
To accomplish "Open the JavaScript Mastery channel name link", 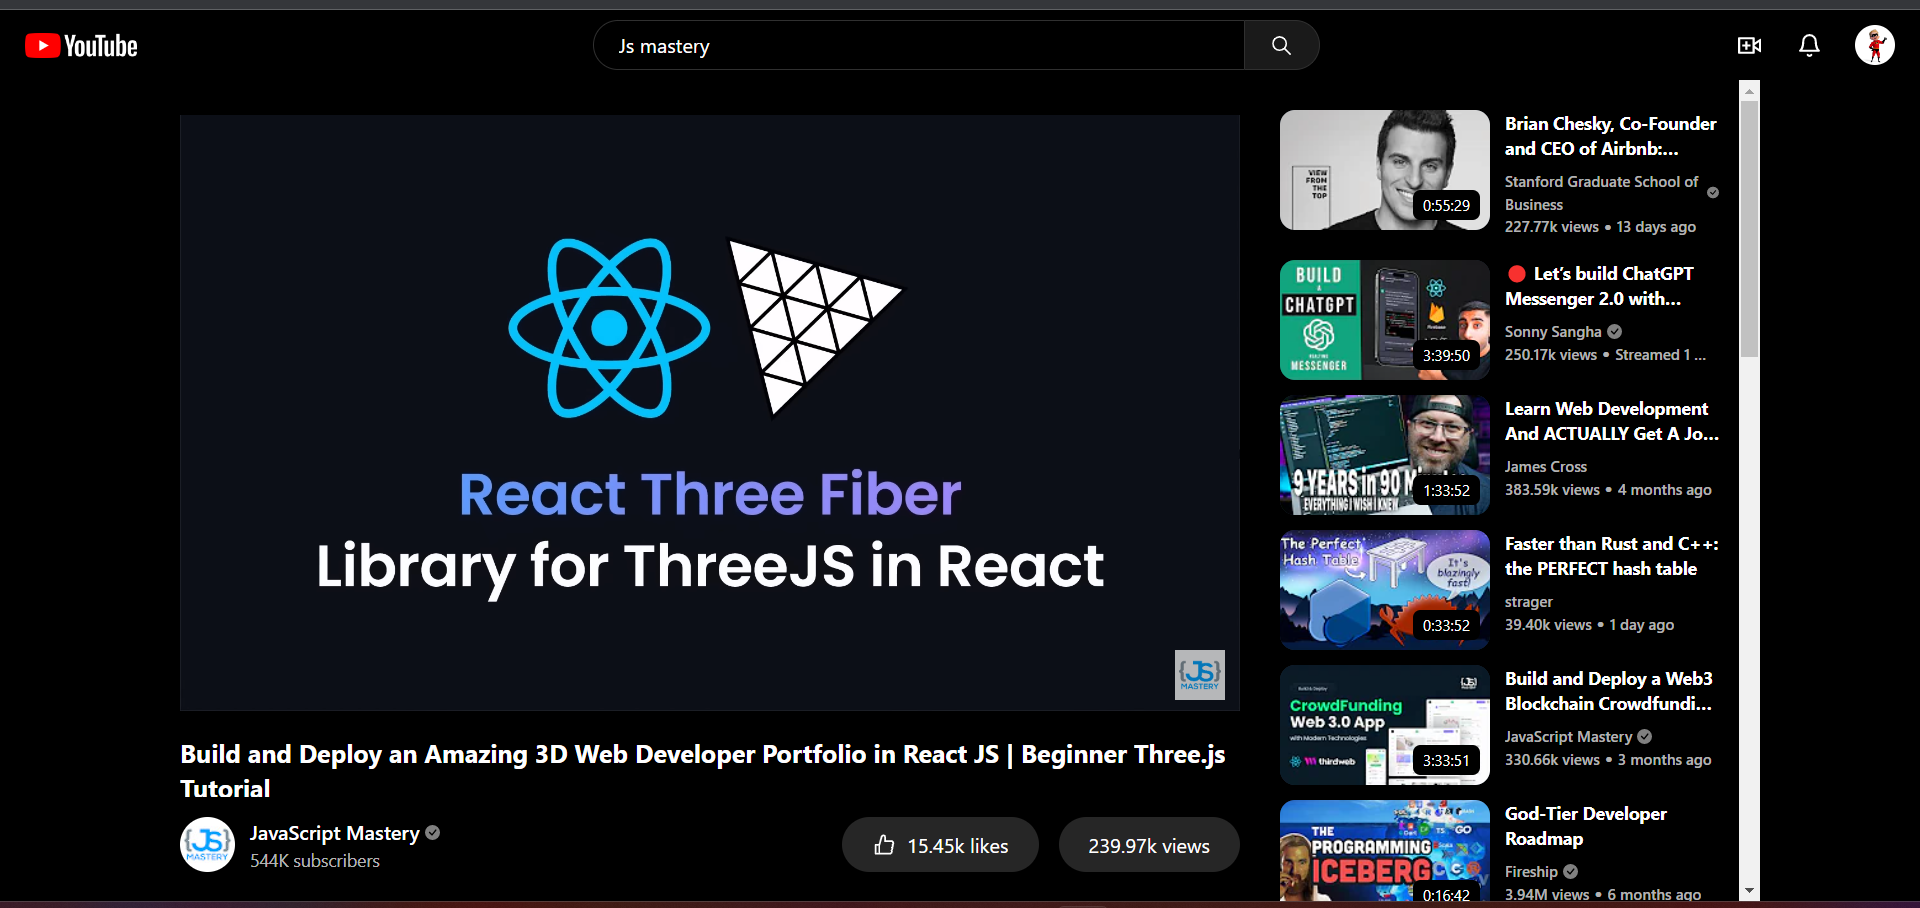I will [x=334, y=832].
